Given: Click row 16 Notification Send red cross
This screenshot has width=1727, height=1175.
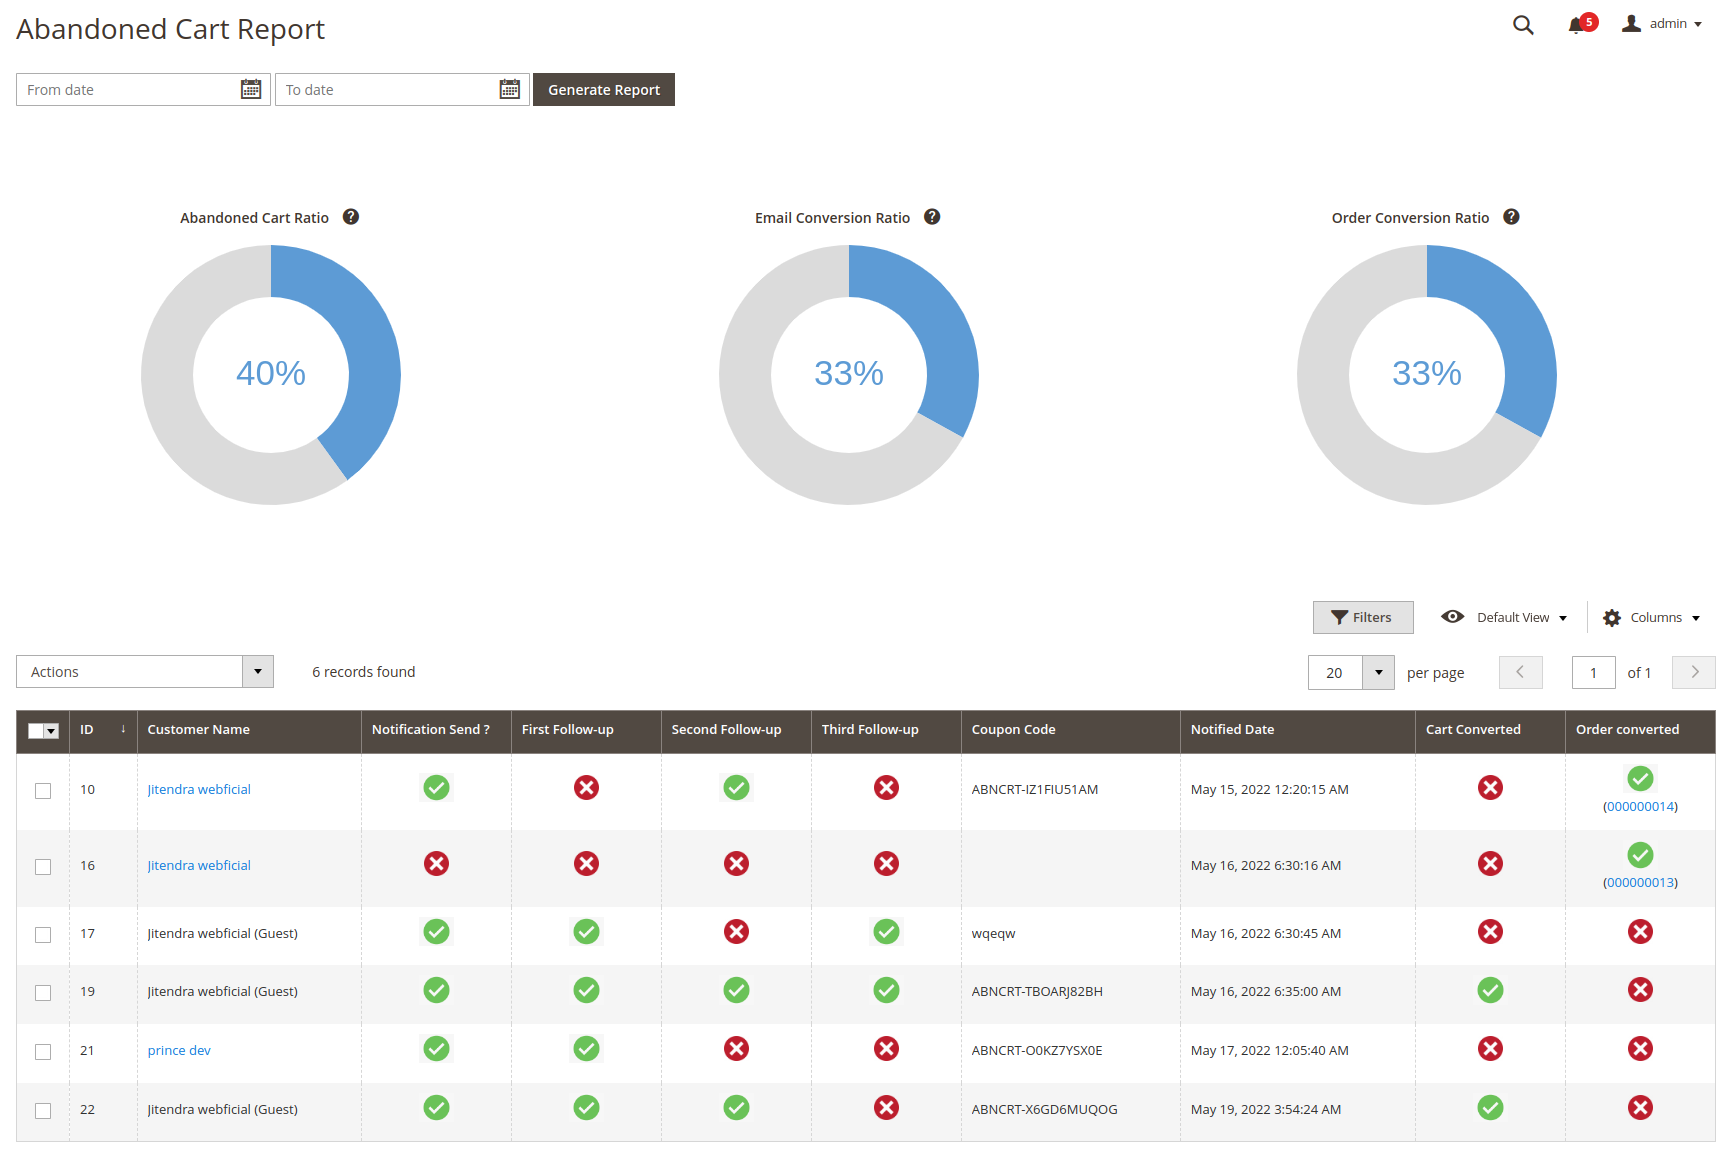Looking at the screenshot, I should (x=436, y=864).
